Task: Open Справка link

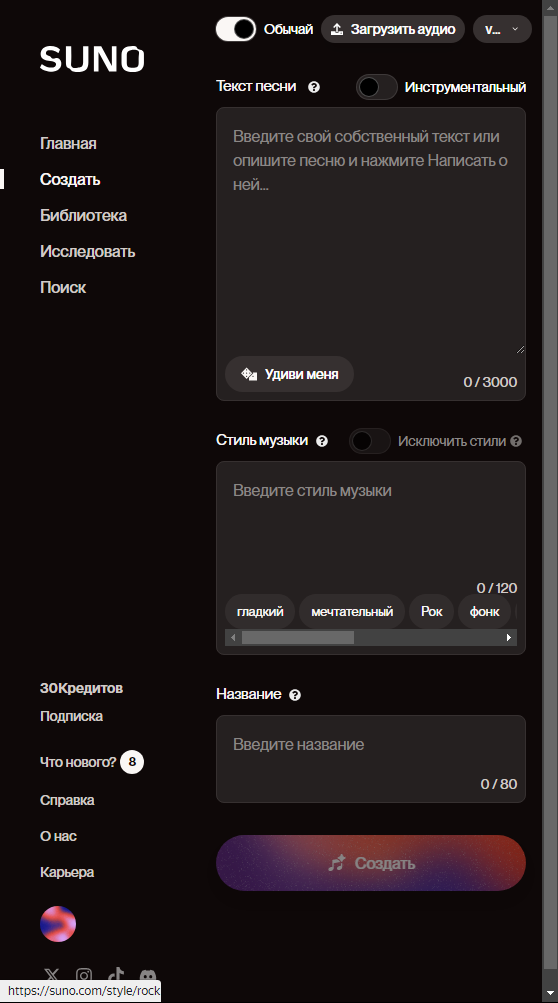Action: coord(67,800)
